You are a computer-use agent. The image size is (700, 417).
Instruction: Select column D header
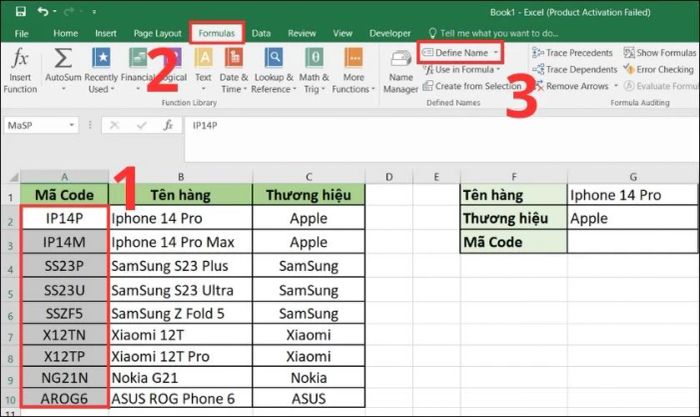click(x=389, y=177)
